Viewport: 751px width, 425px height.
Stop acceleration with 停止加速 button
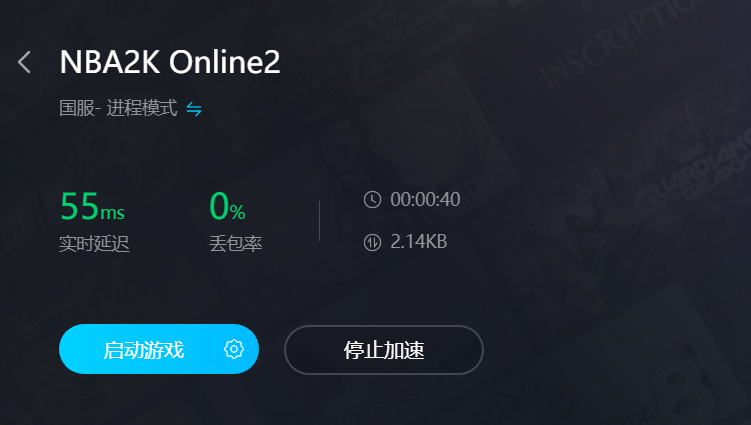[384, 350]
